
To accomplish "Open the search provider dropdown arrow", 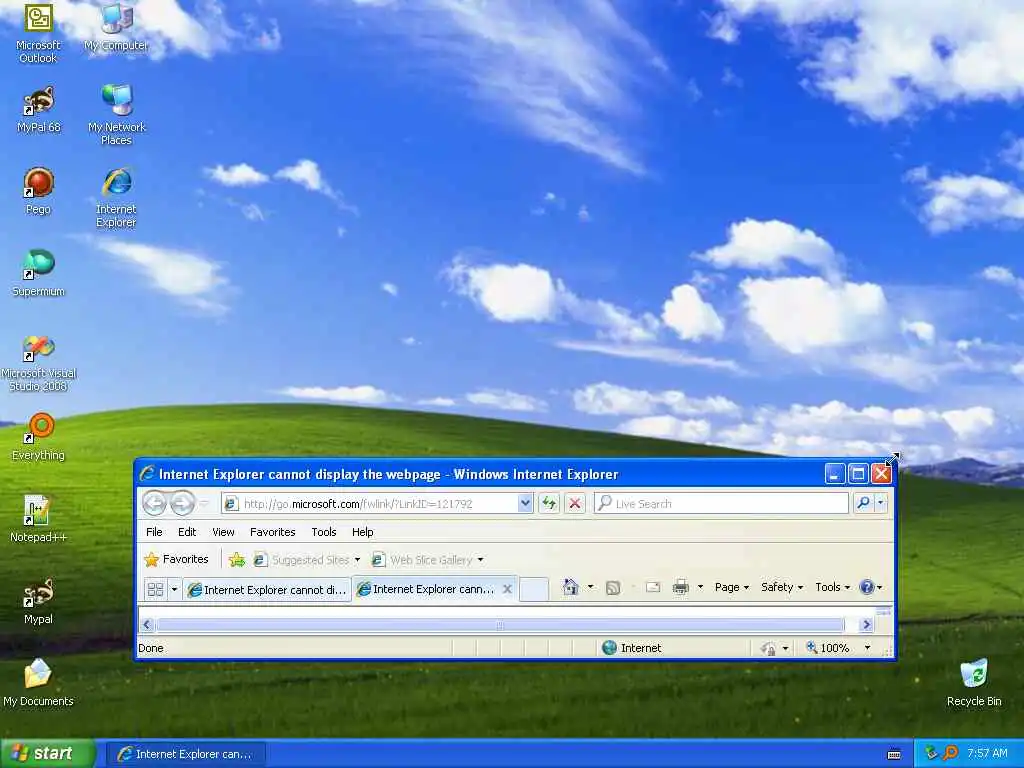I will 880,503.
